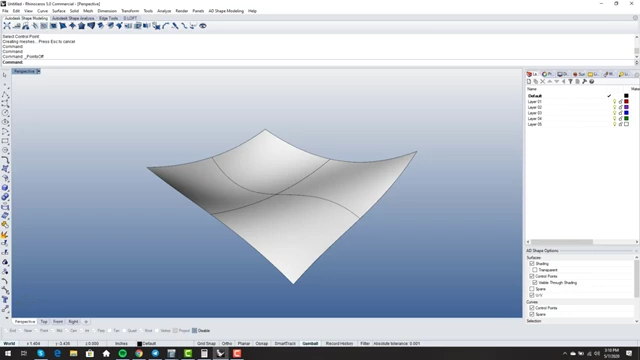
Task: Switch to Edge Tools toolbar tab
Action: click(x=109, y=18)
